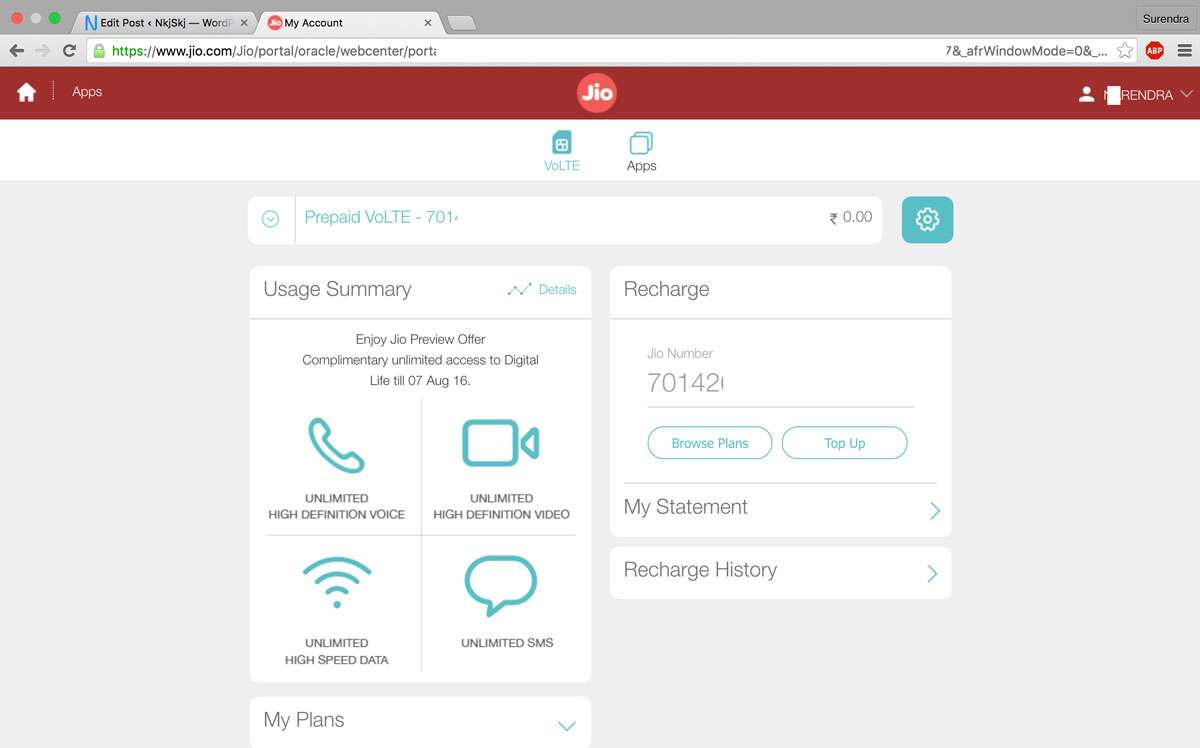Click the Unlimited HD Voice phone icon
1200x748 pixels.
click(x=336, y=445)
